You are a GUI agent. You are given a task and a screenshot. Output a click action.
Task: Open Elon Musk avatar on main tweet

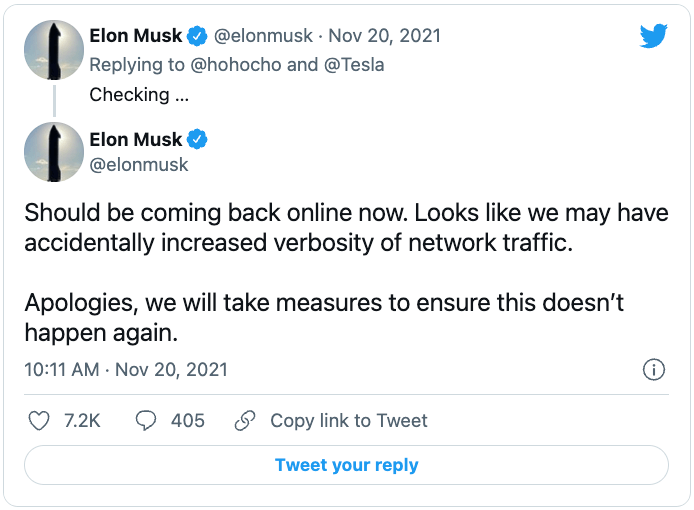[54, 152]
